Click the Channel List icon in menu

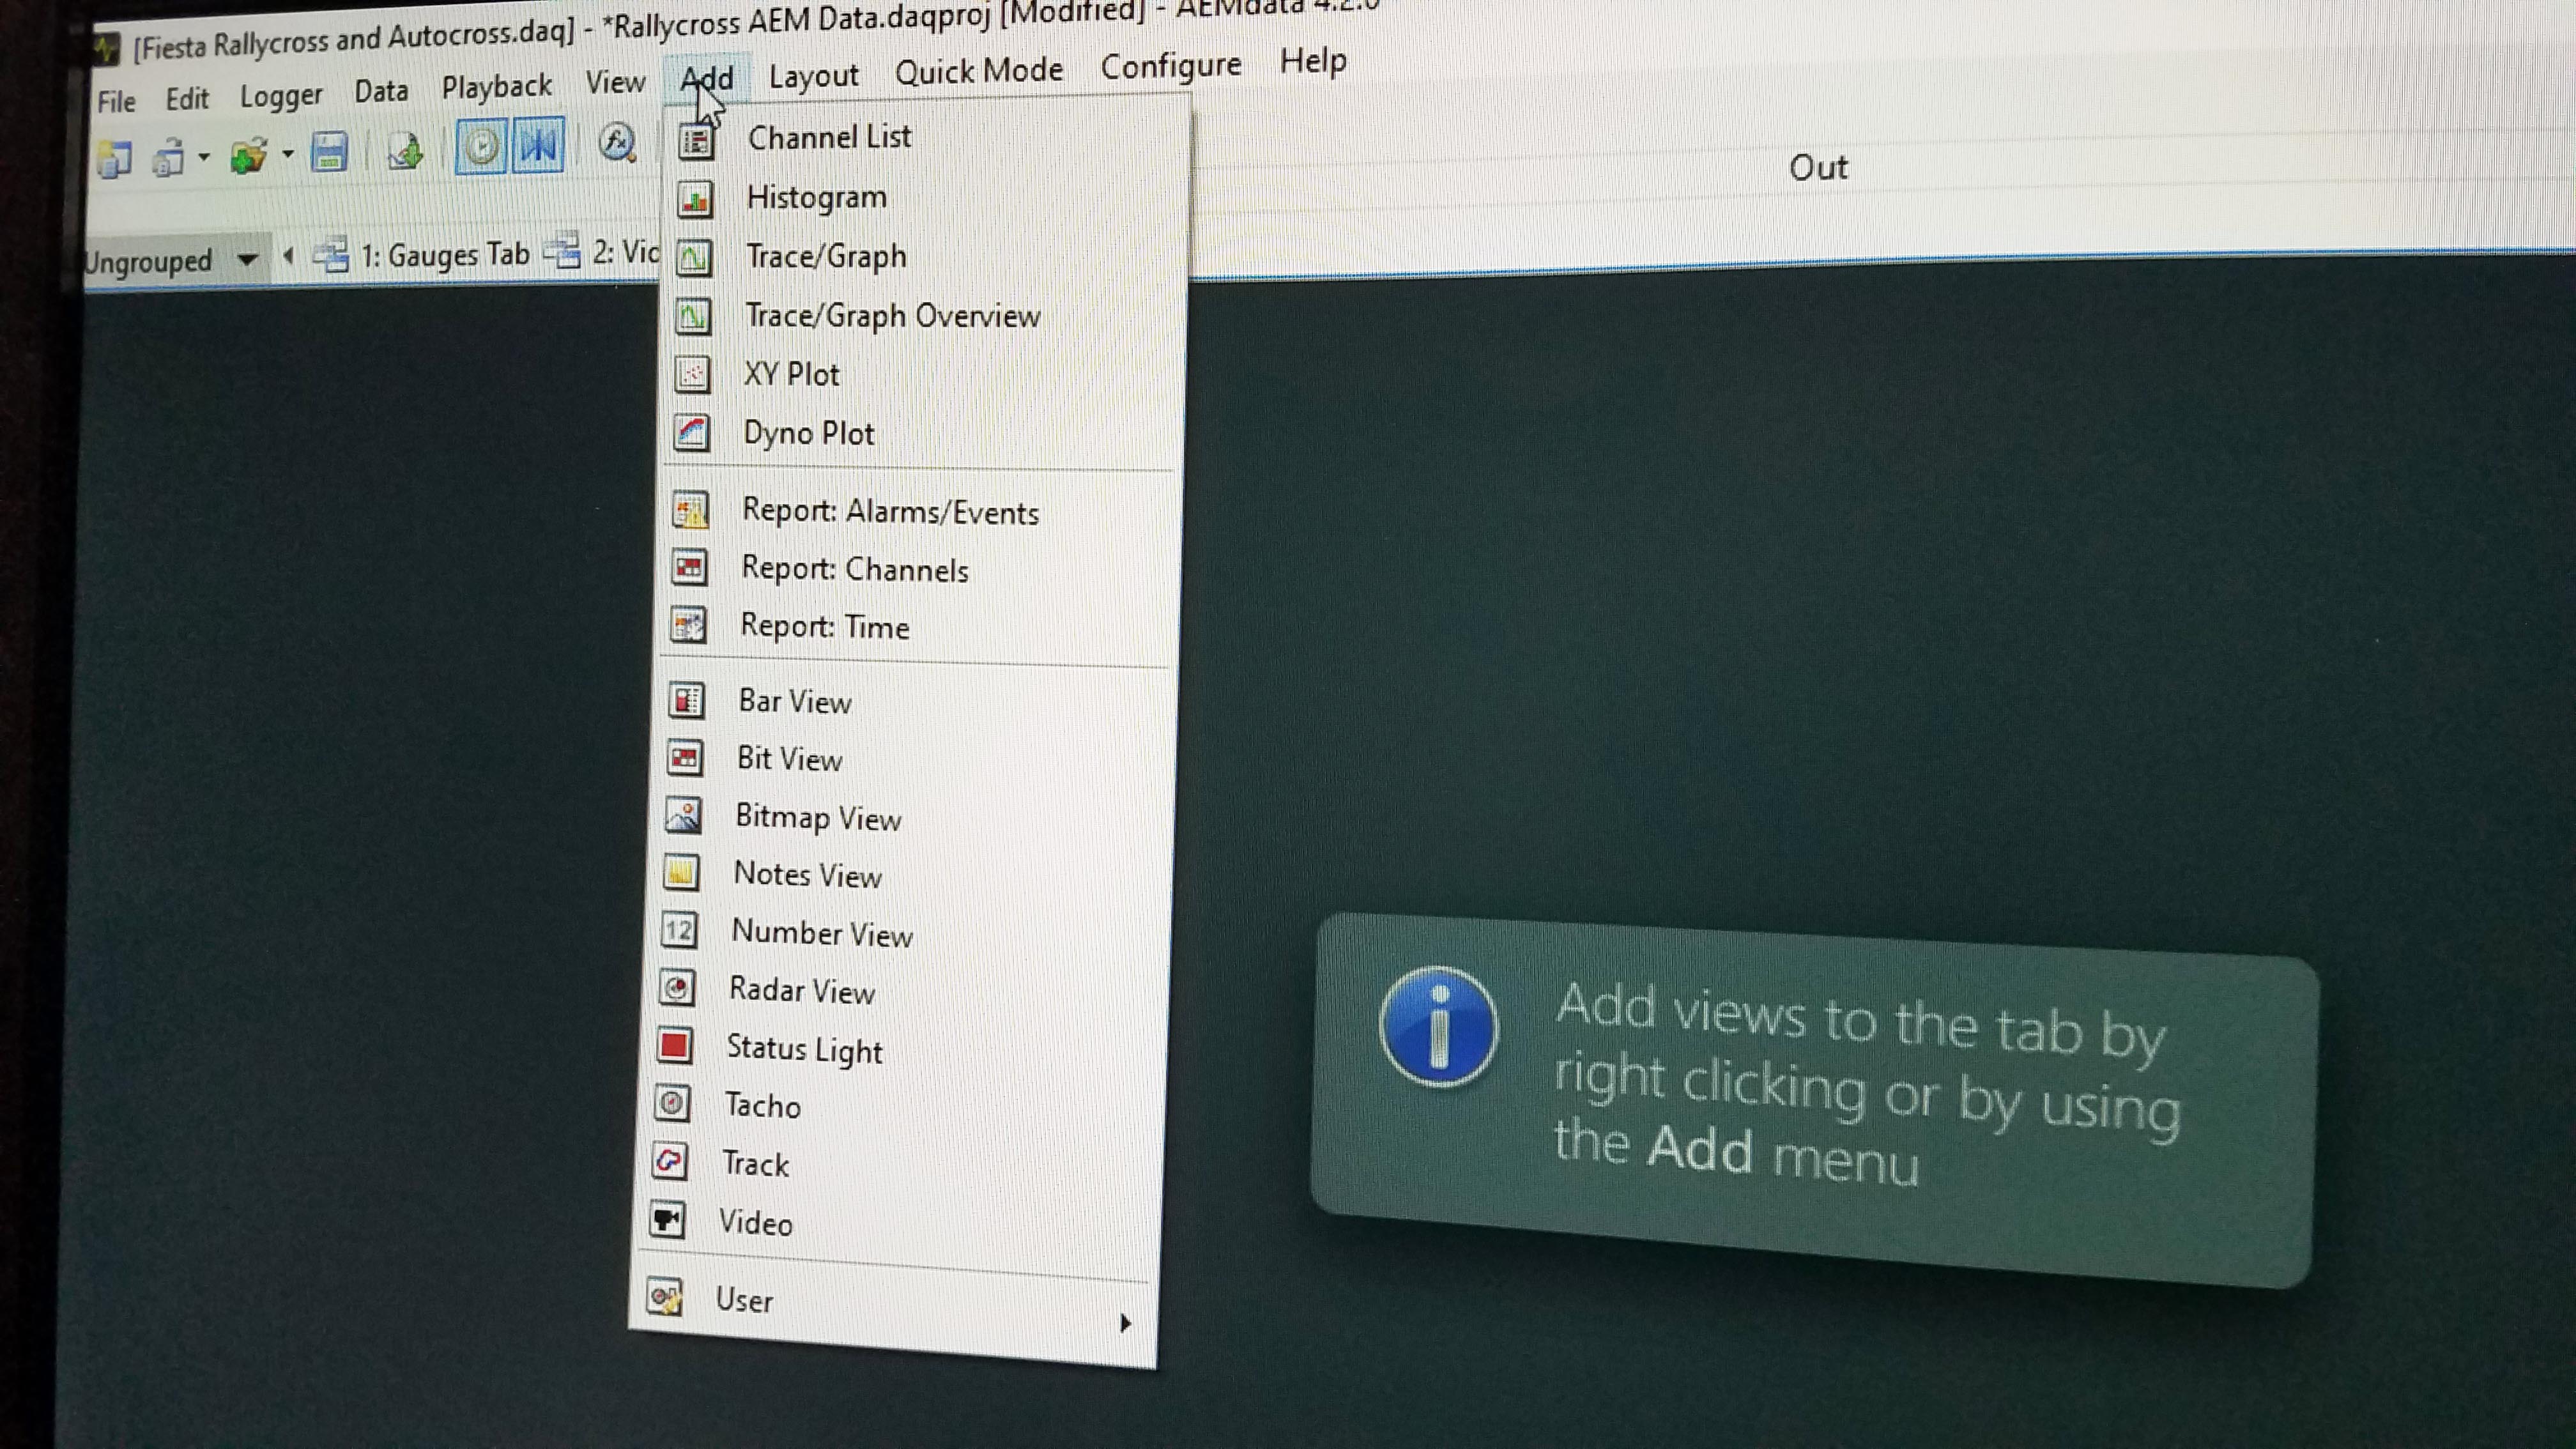(696, 141)
